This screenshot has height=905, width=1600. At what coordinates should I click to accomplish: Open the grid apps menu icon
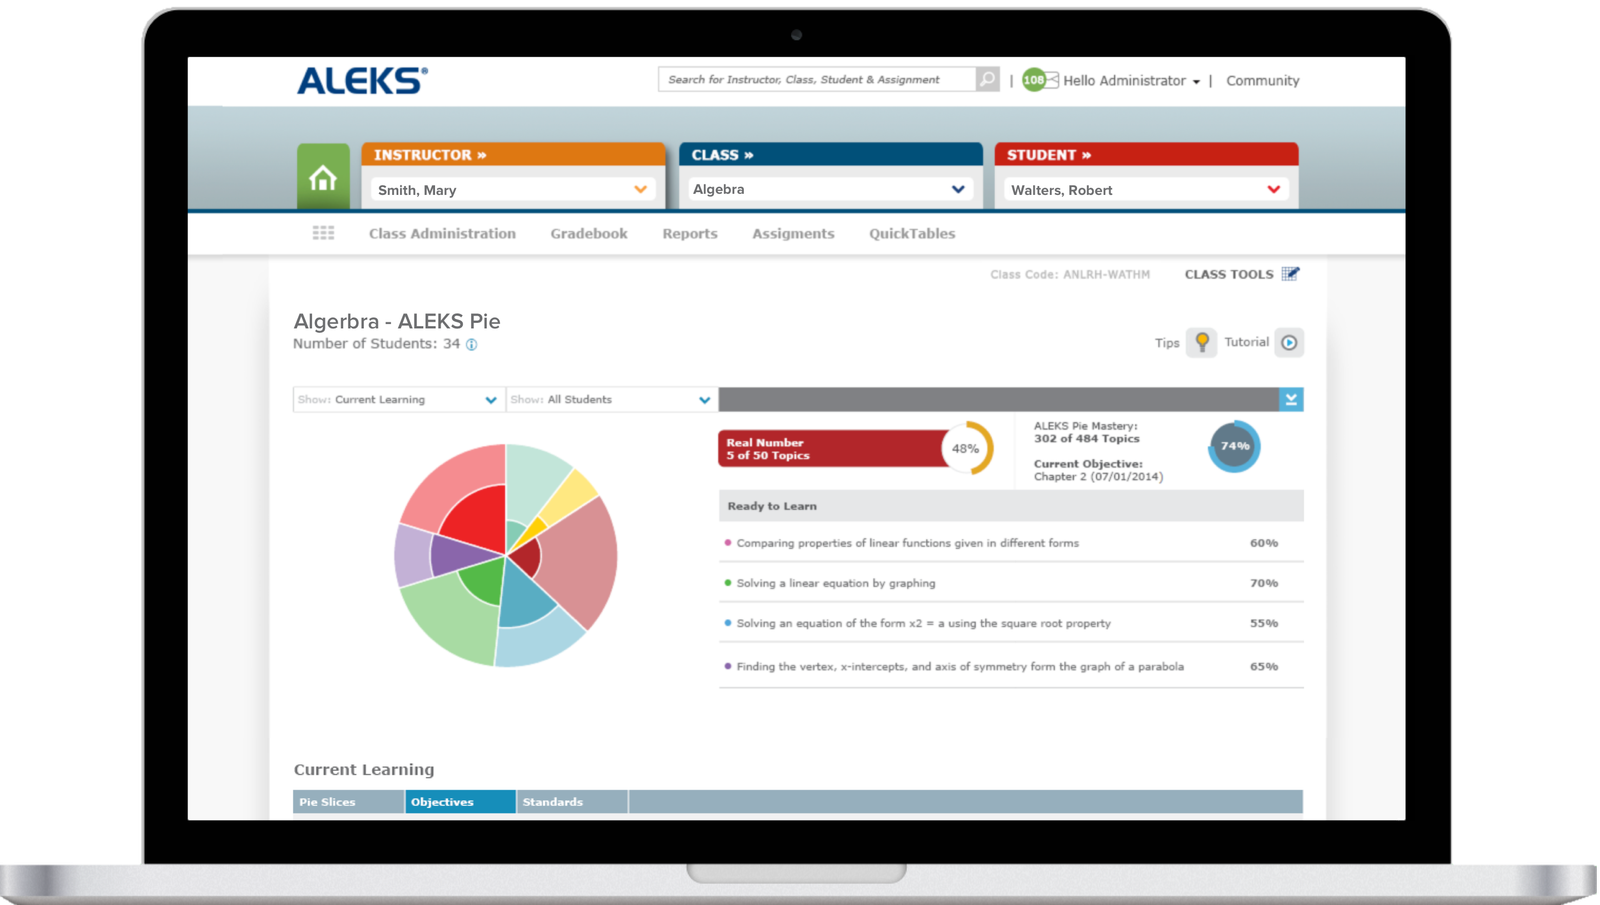click(x=323, y=233)
